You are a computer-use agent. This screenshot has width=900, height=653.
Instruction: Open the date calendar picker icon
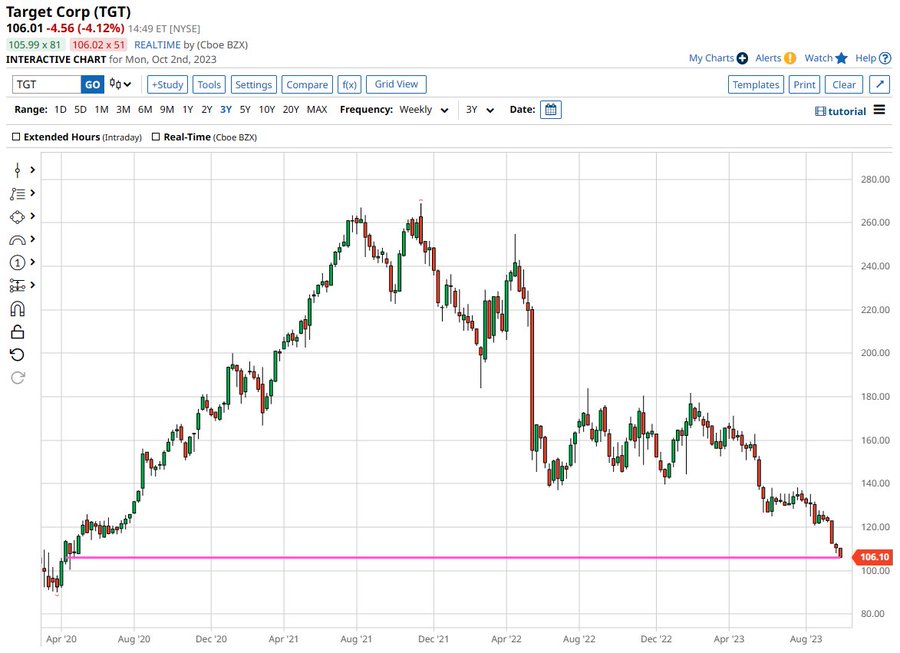pyautogui.click(x=550, y=110)
